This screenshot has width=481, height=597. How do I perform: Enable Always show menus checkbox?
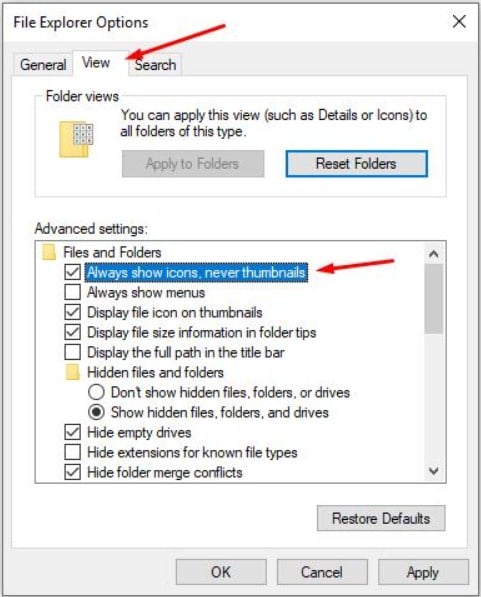[72, 292]
